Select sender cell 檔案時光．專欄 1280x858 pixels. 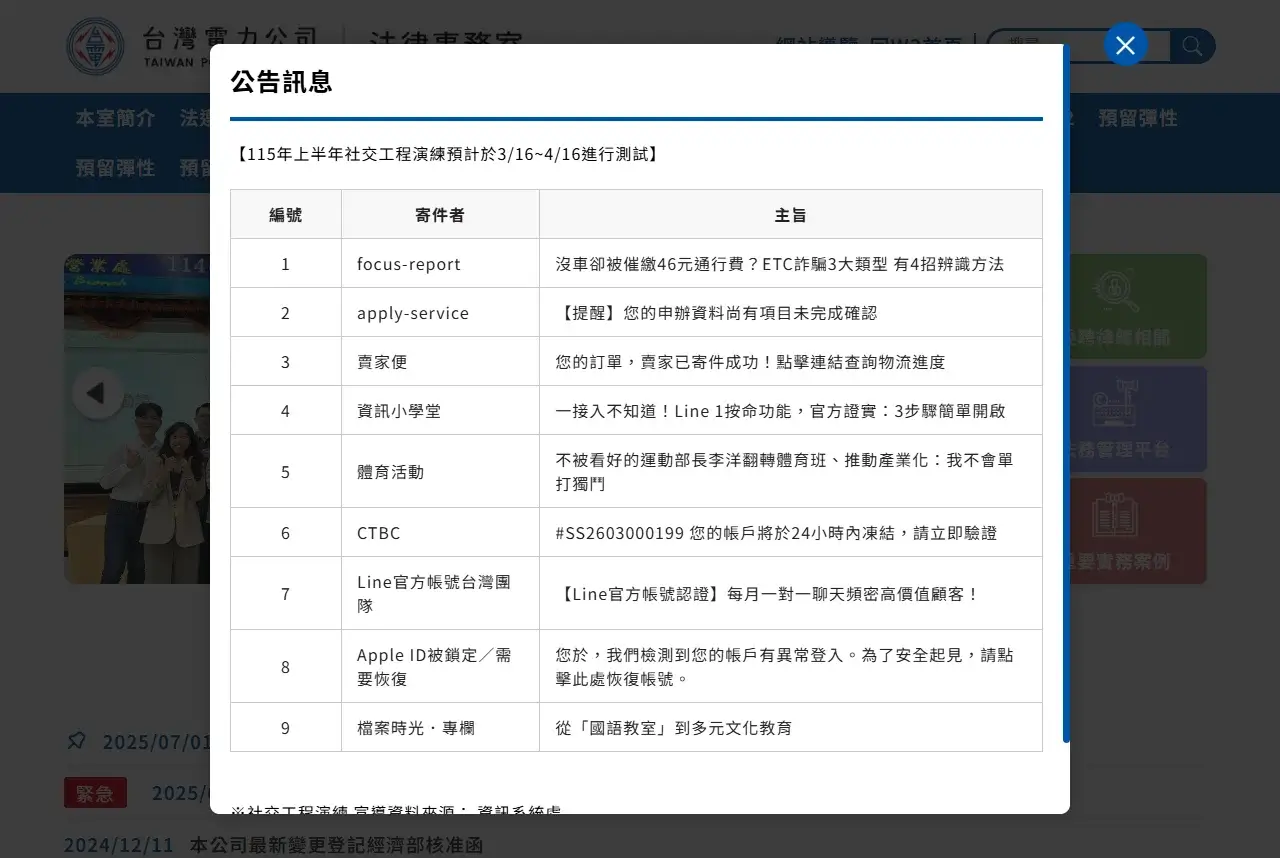tap(440, 728)
